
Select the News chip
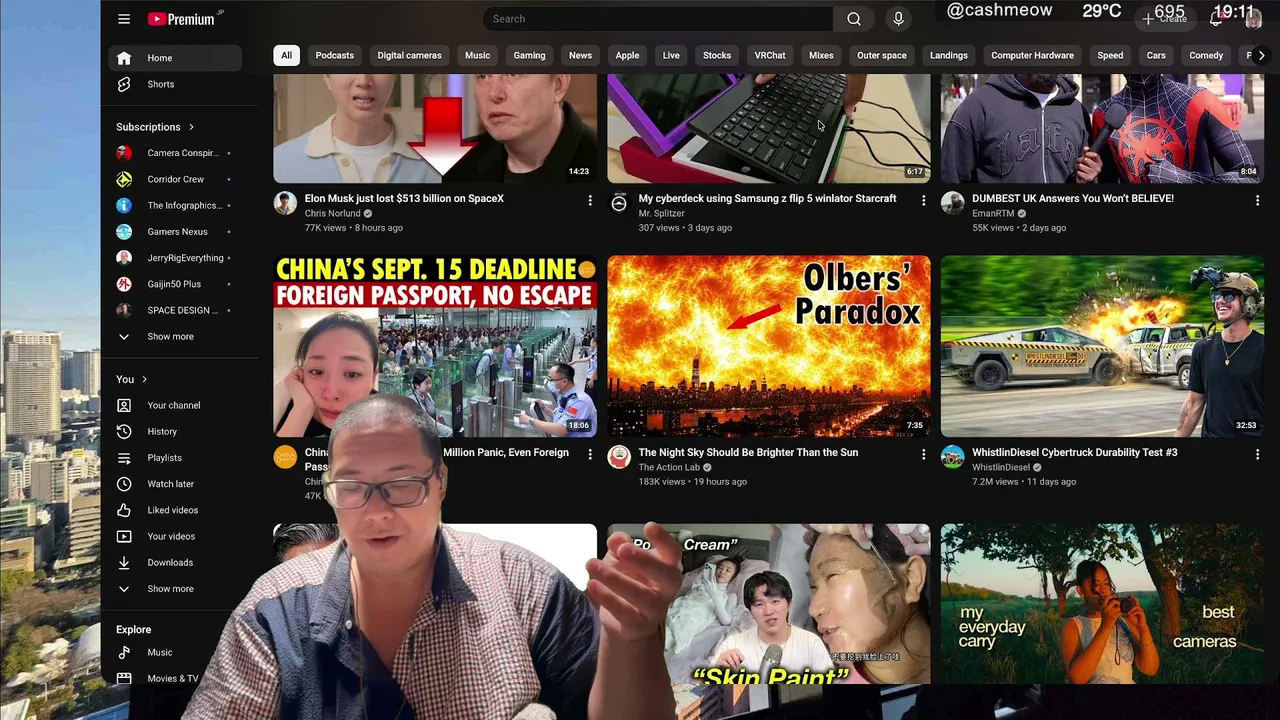tap(580, 56)
